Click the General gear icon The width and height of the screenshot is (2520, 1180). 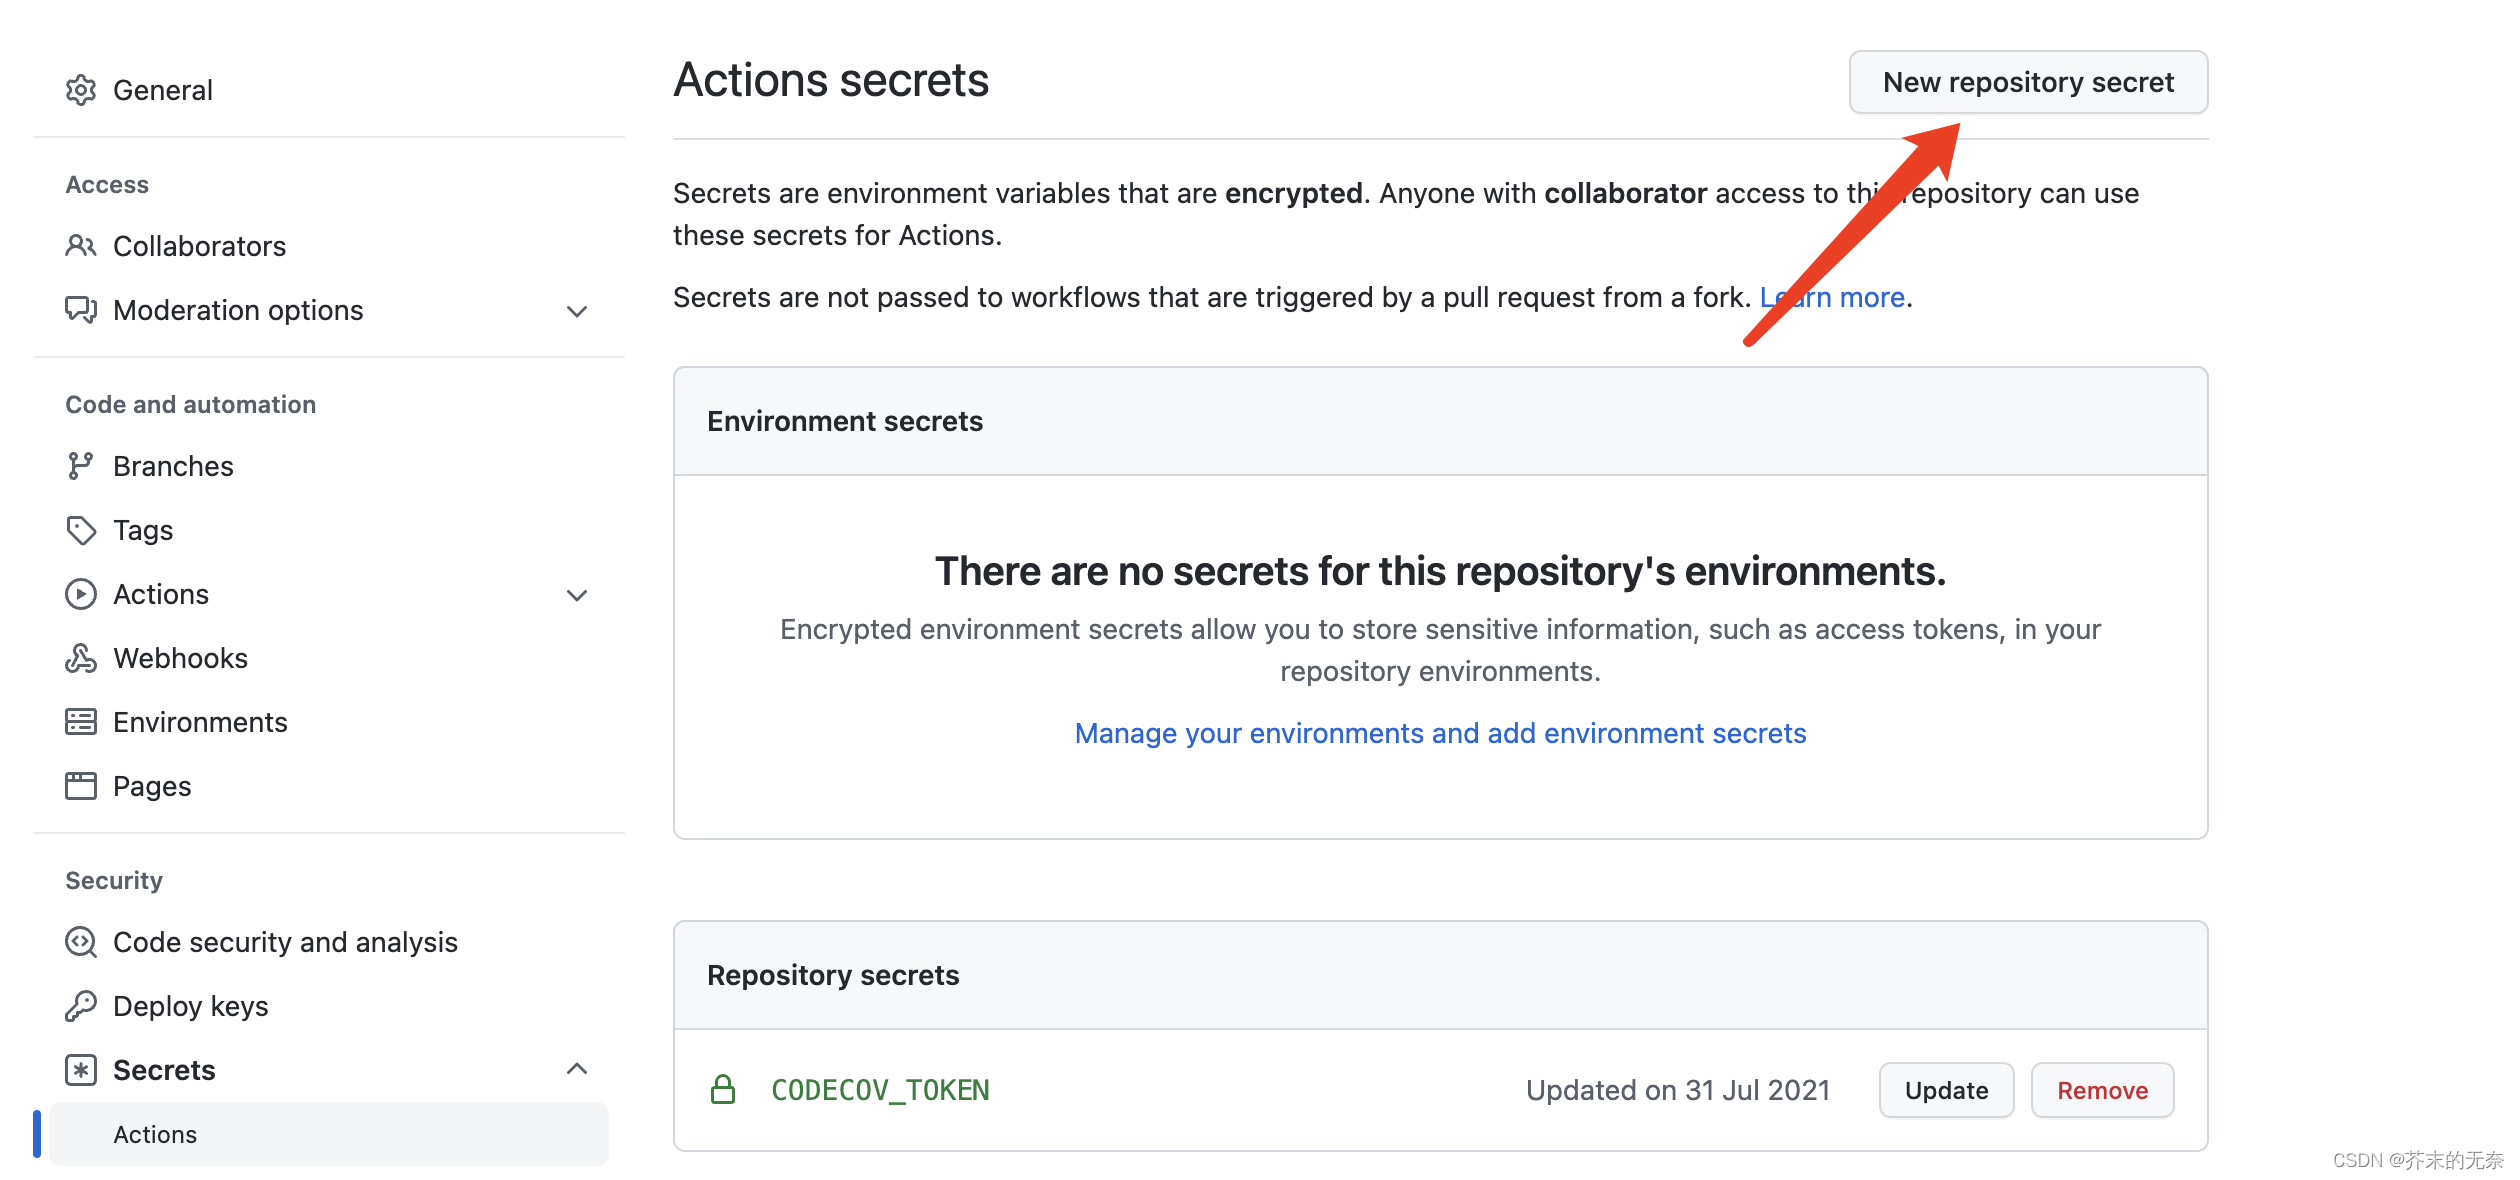(x=80, y=90)
